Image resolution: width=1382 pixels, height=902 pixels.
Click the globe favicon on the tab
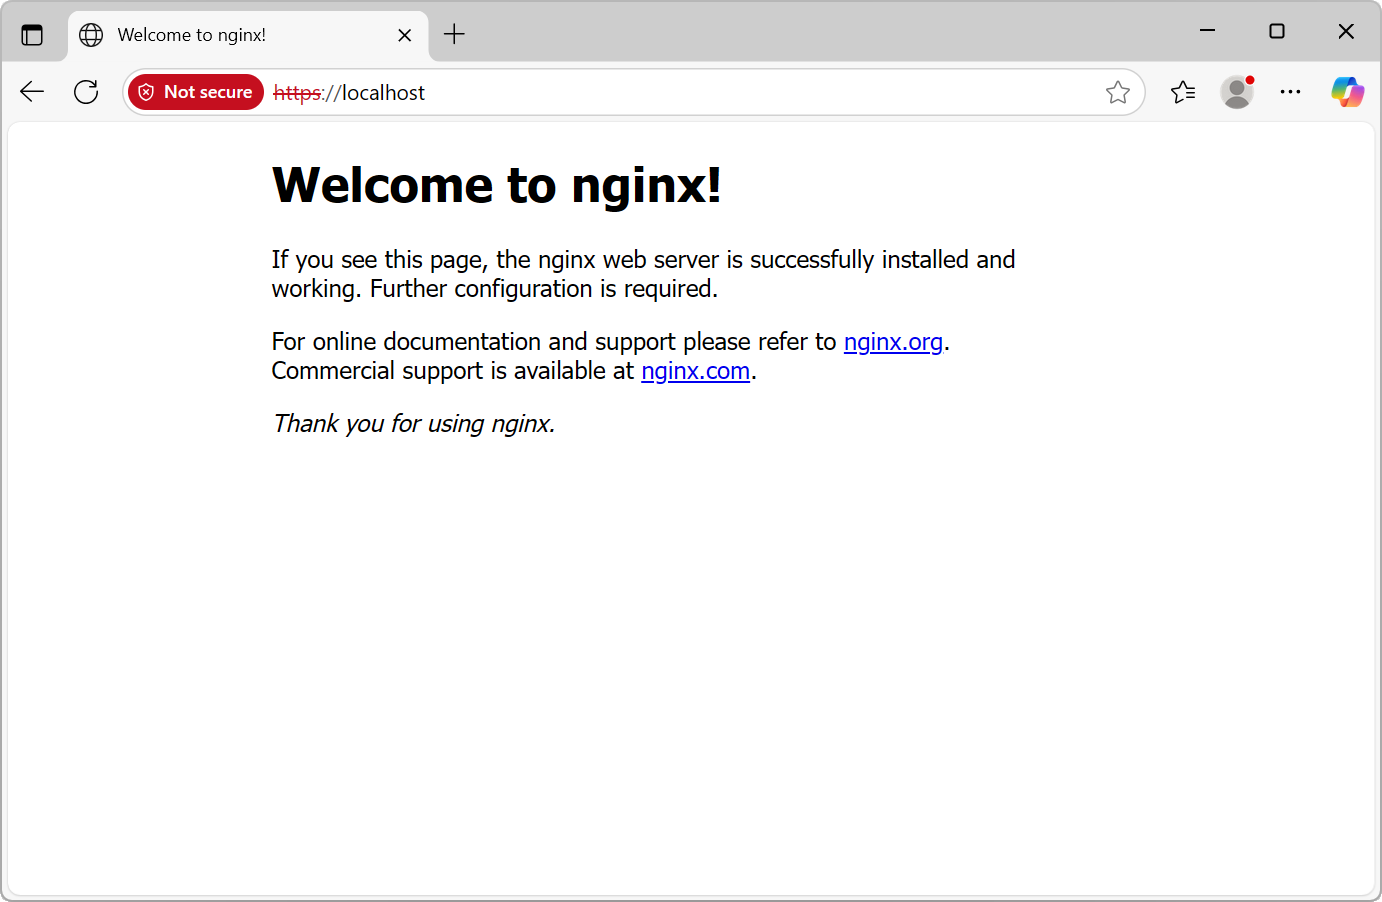tap(91, 35)
